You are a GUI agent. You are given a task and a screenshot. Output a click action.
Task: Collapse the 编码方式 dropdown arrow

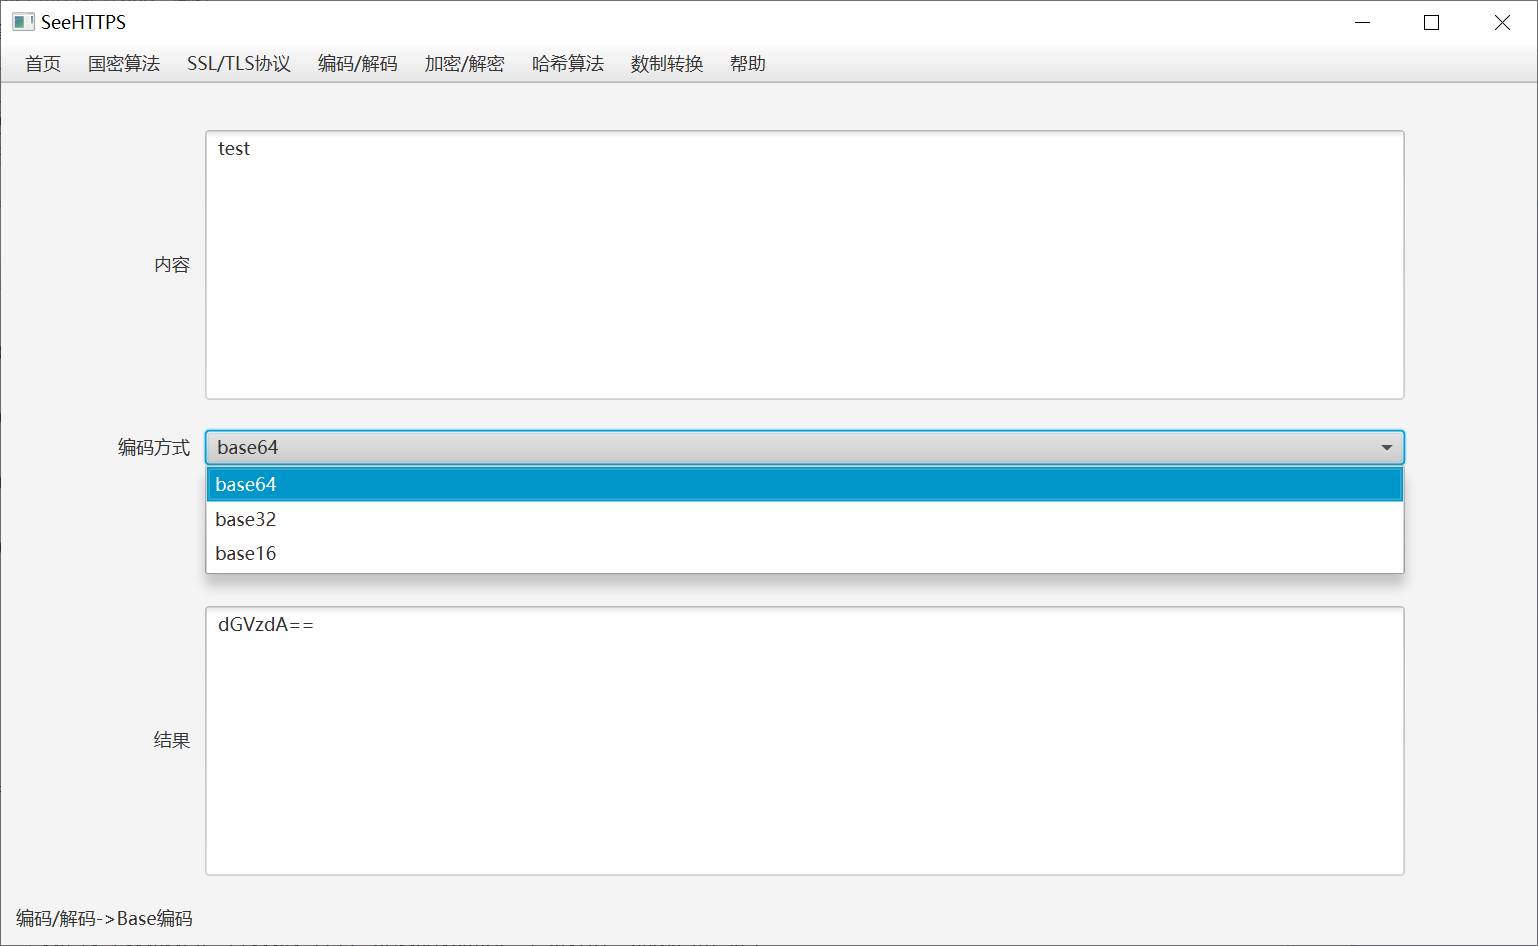pyautogui.click(x=1386, y=447)
